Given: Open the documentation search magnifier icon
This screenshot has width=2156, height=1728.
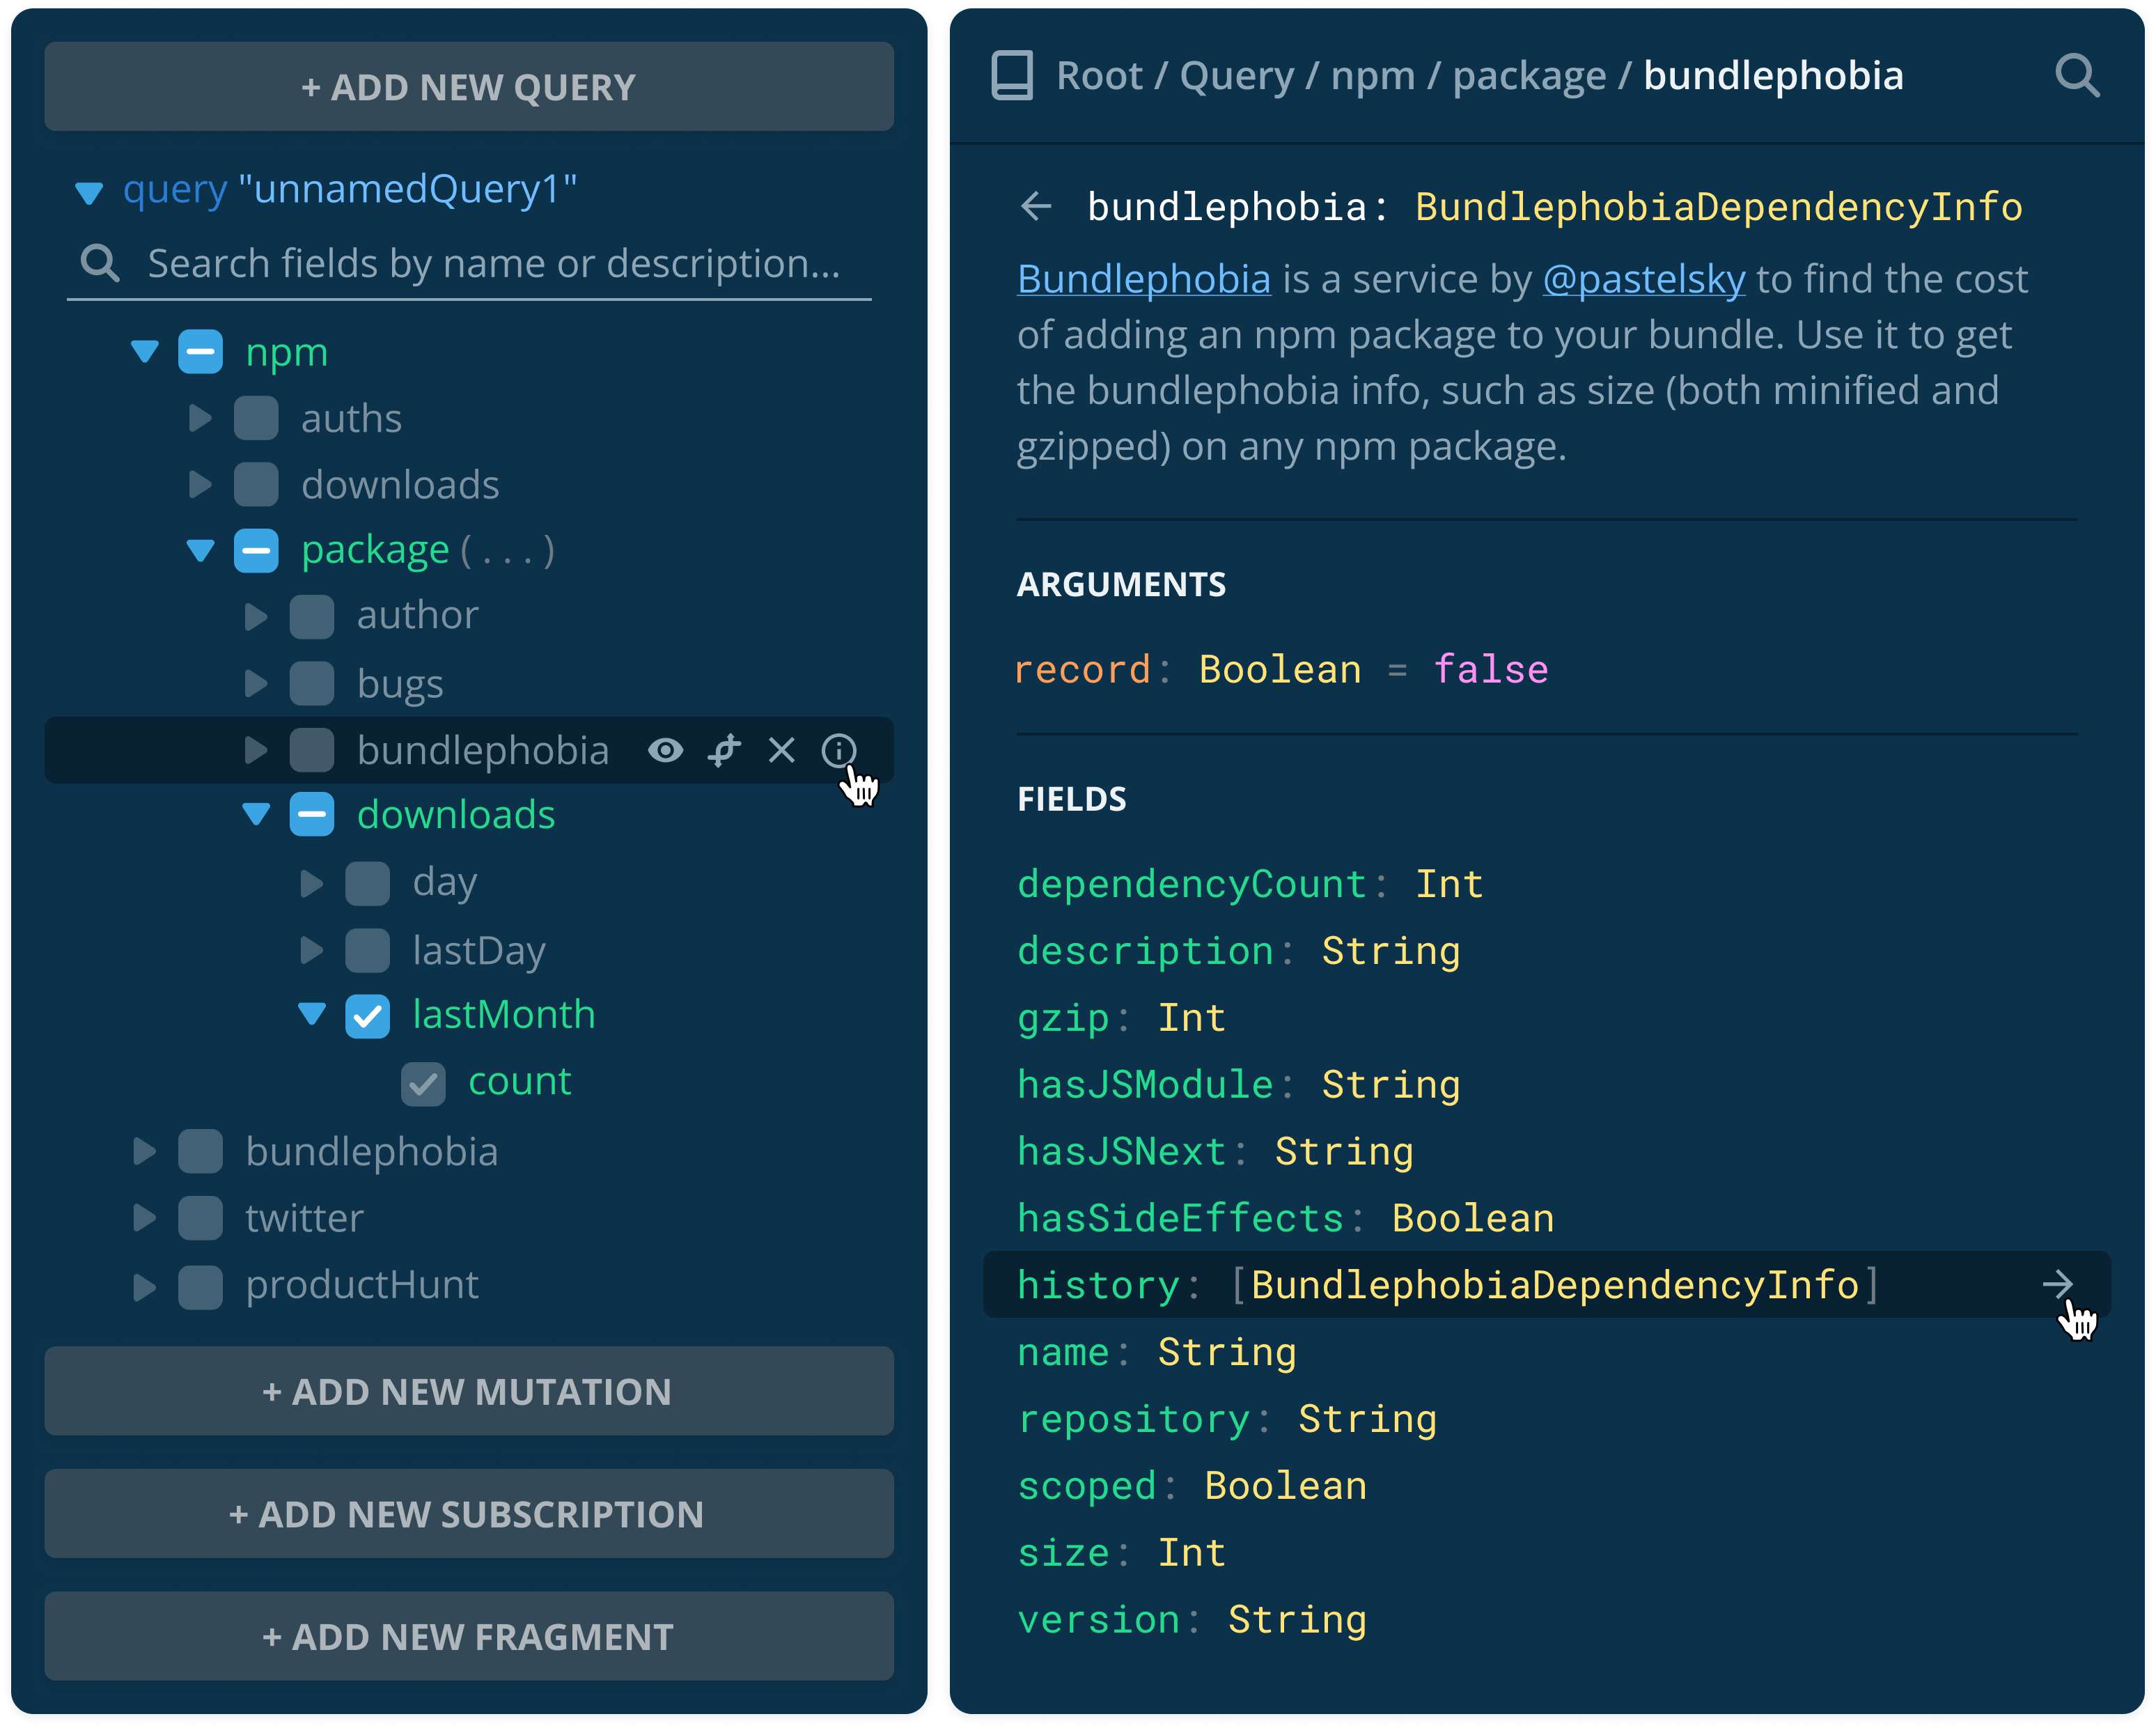Looking at the screenshot, I should pyautogui.click(x=2076, y=76).
